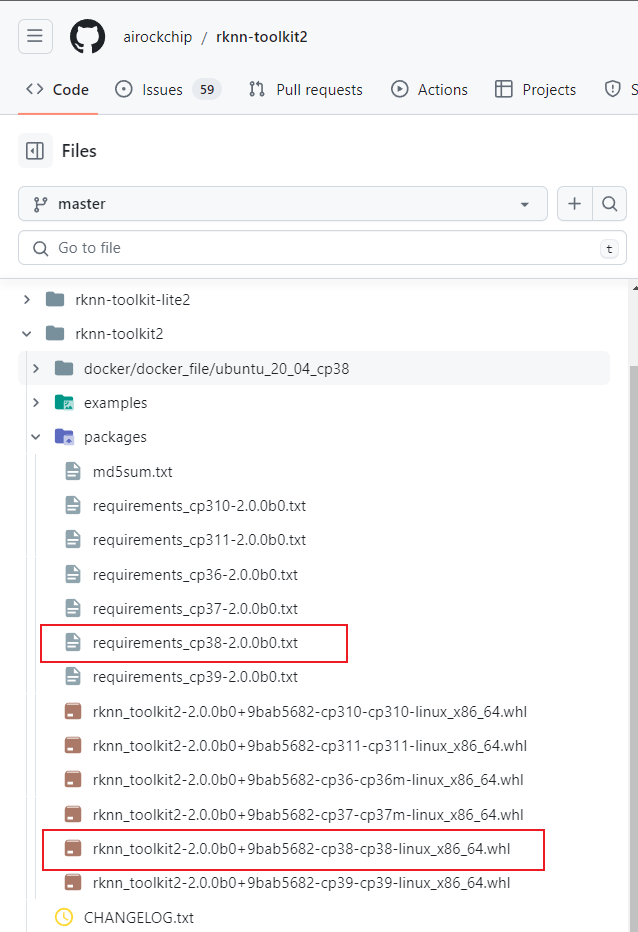Open requirements_cp38-2.0.0b0.txt

[195, 643]
